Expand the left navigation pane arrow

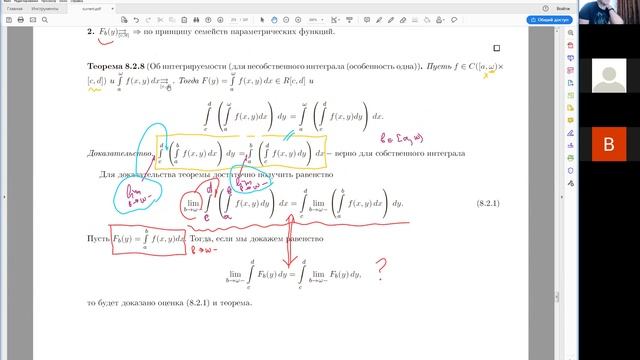click(x=4, y=197)
